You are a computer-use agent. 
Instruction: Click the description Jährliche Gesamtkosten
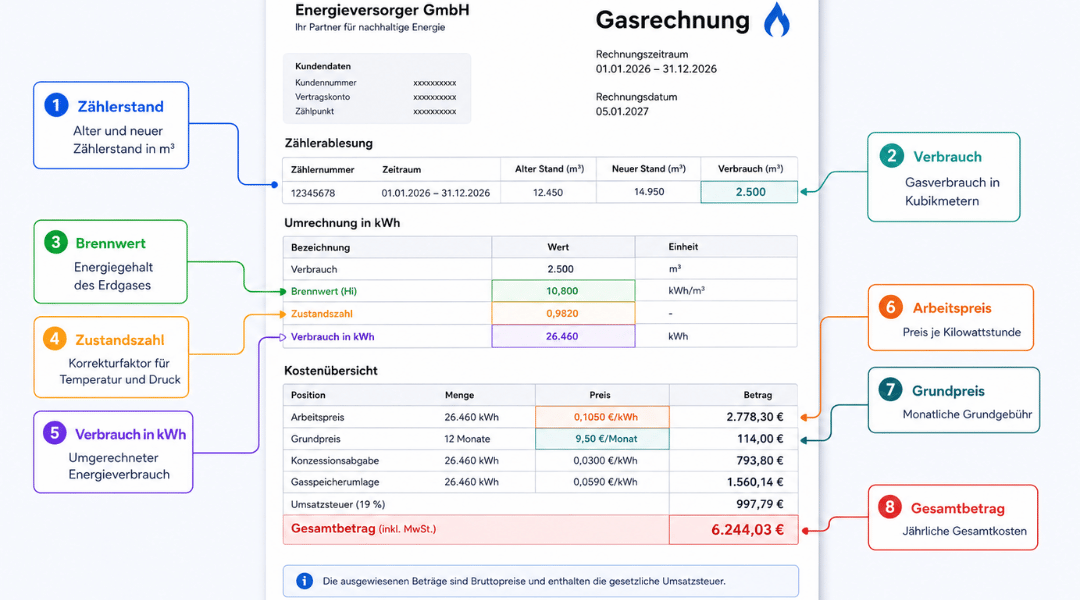pyautogui.click(x=964, y=531)
